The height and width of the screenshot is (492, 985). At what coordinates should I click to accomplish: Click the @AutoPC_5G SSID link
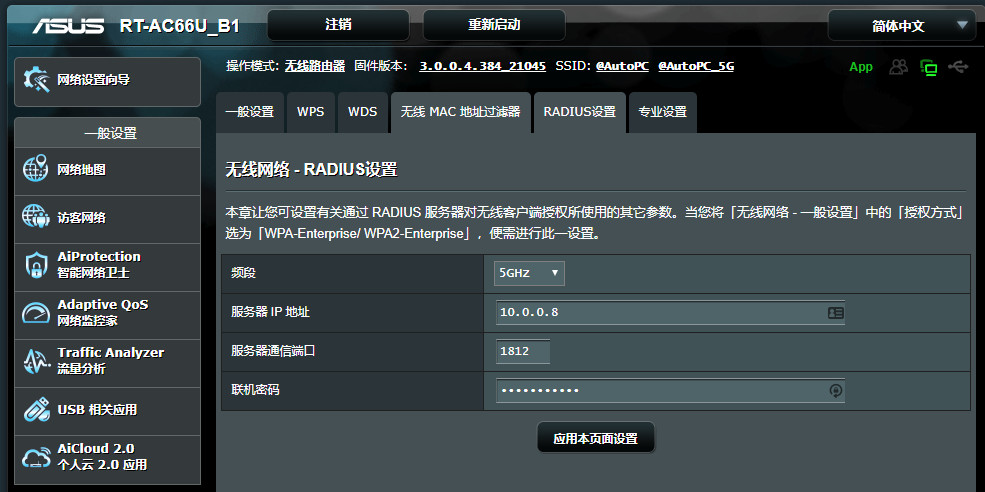coord(695,66)
